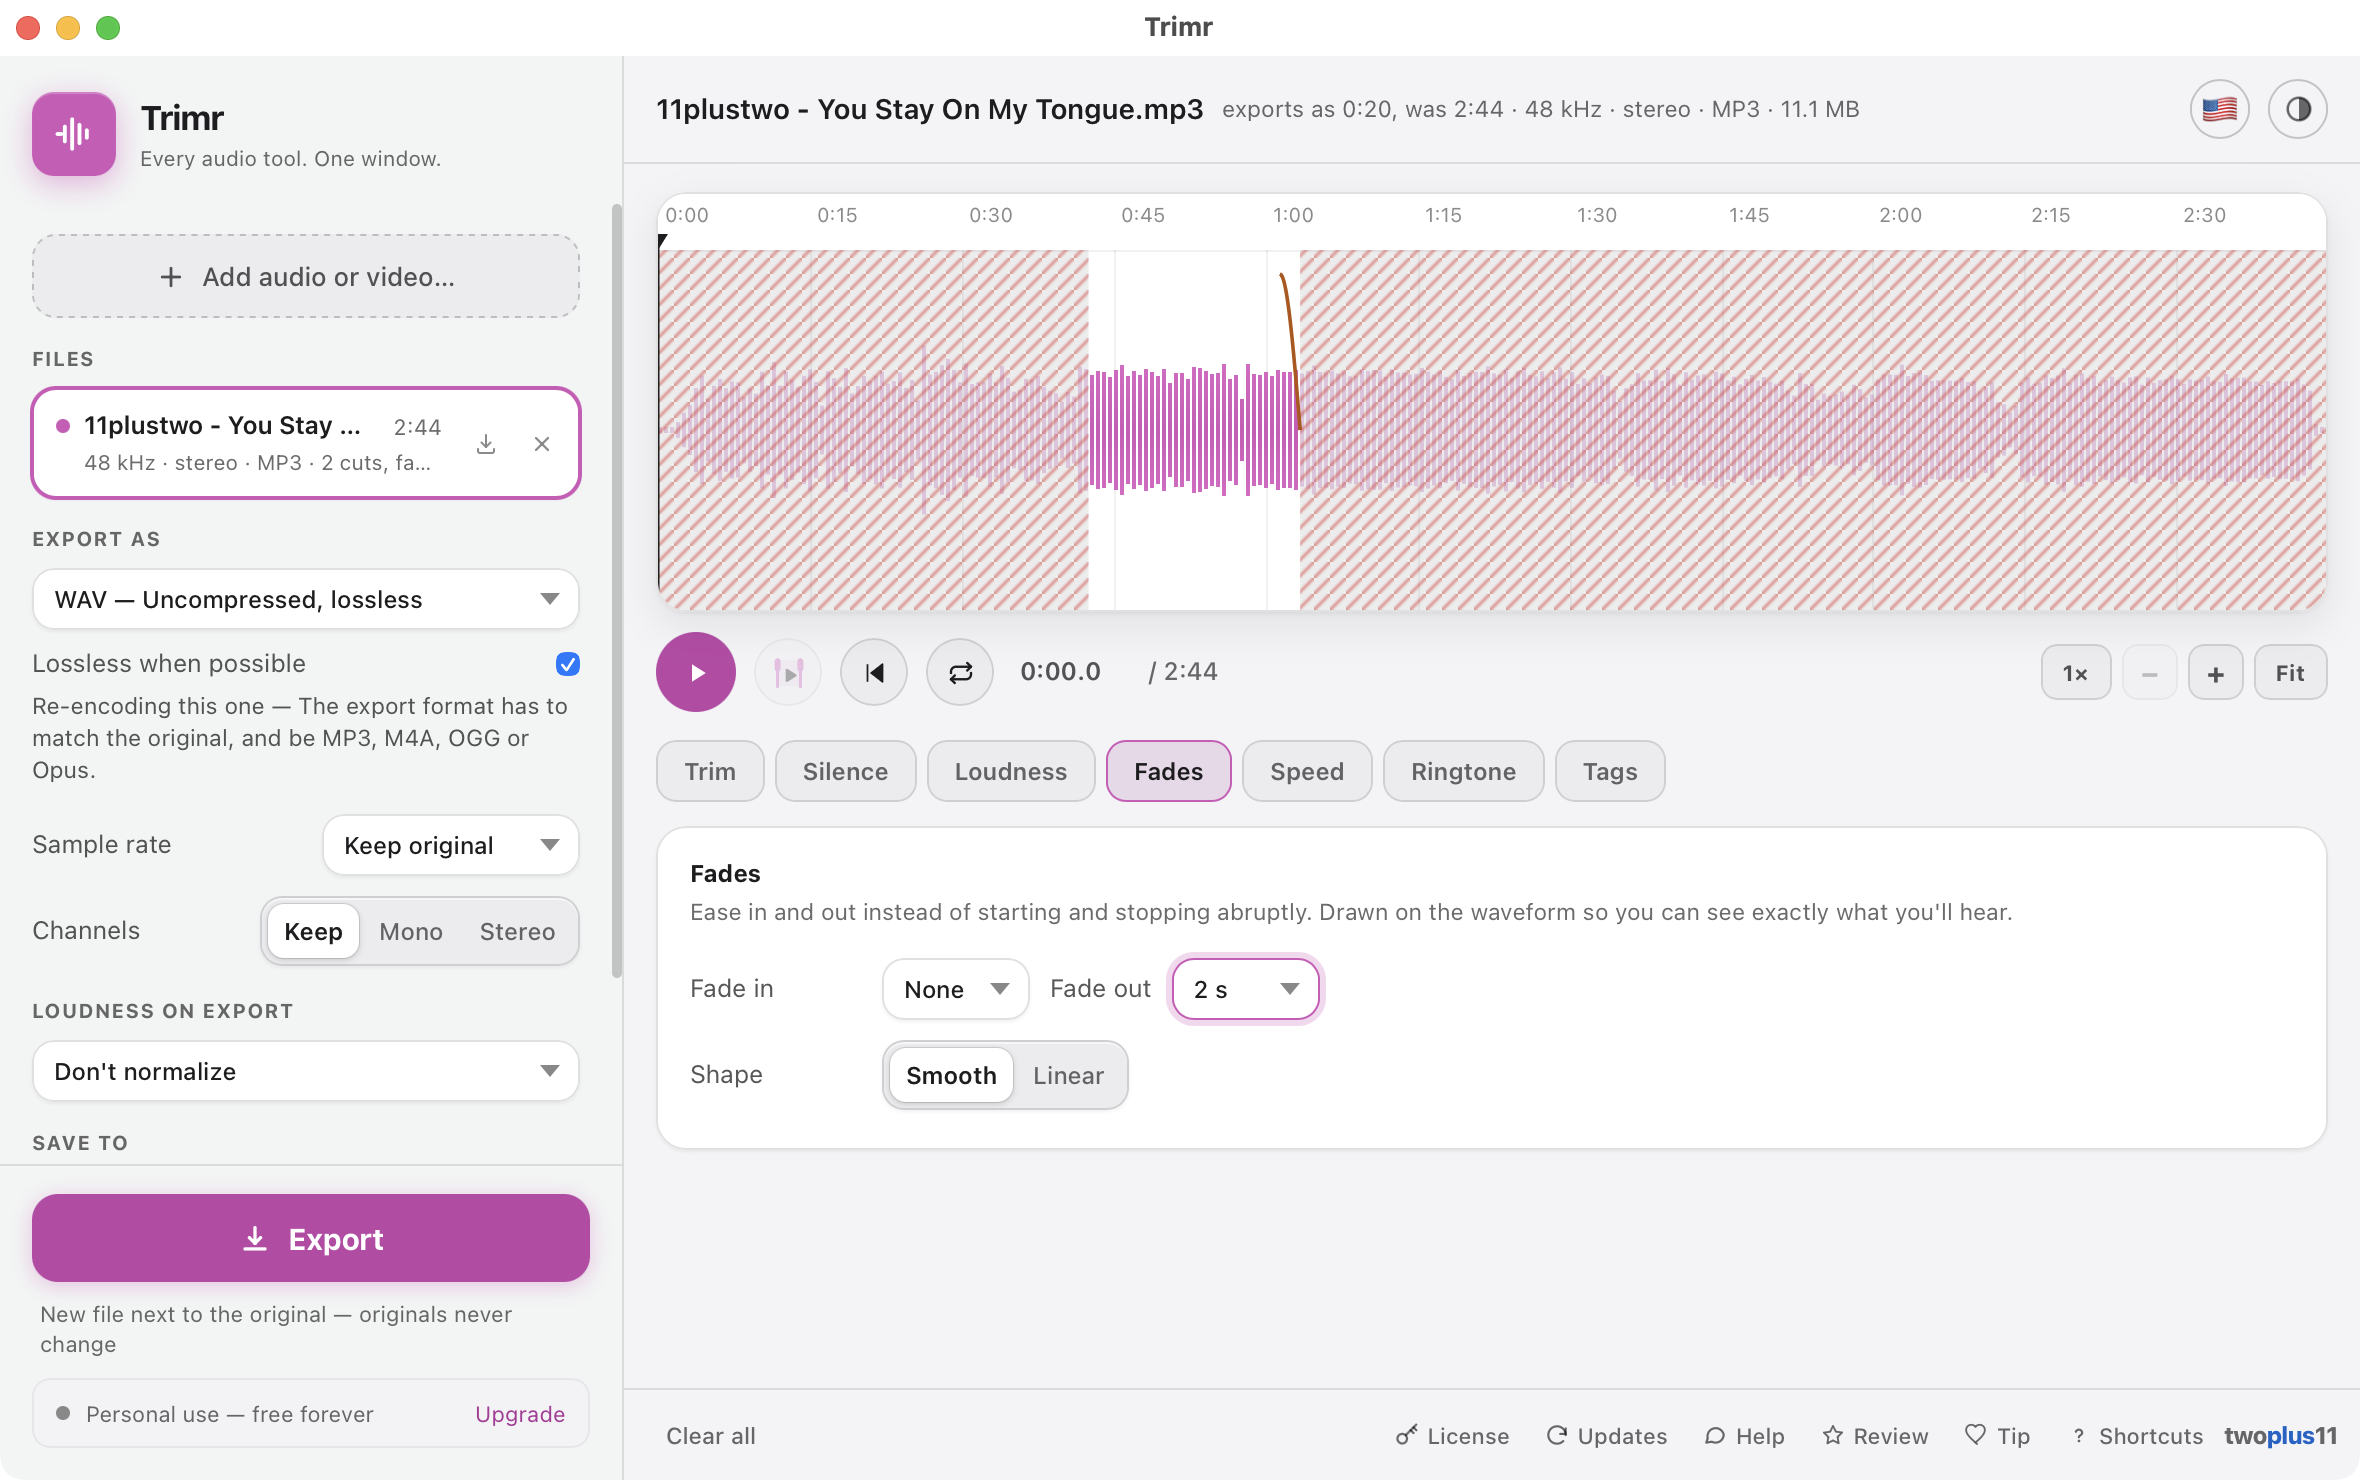Click the Export button
The height and width of the screenshot is (1480, 2360).
(311, 1238)
